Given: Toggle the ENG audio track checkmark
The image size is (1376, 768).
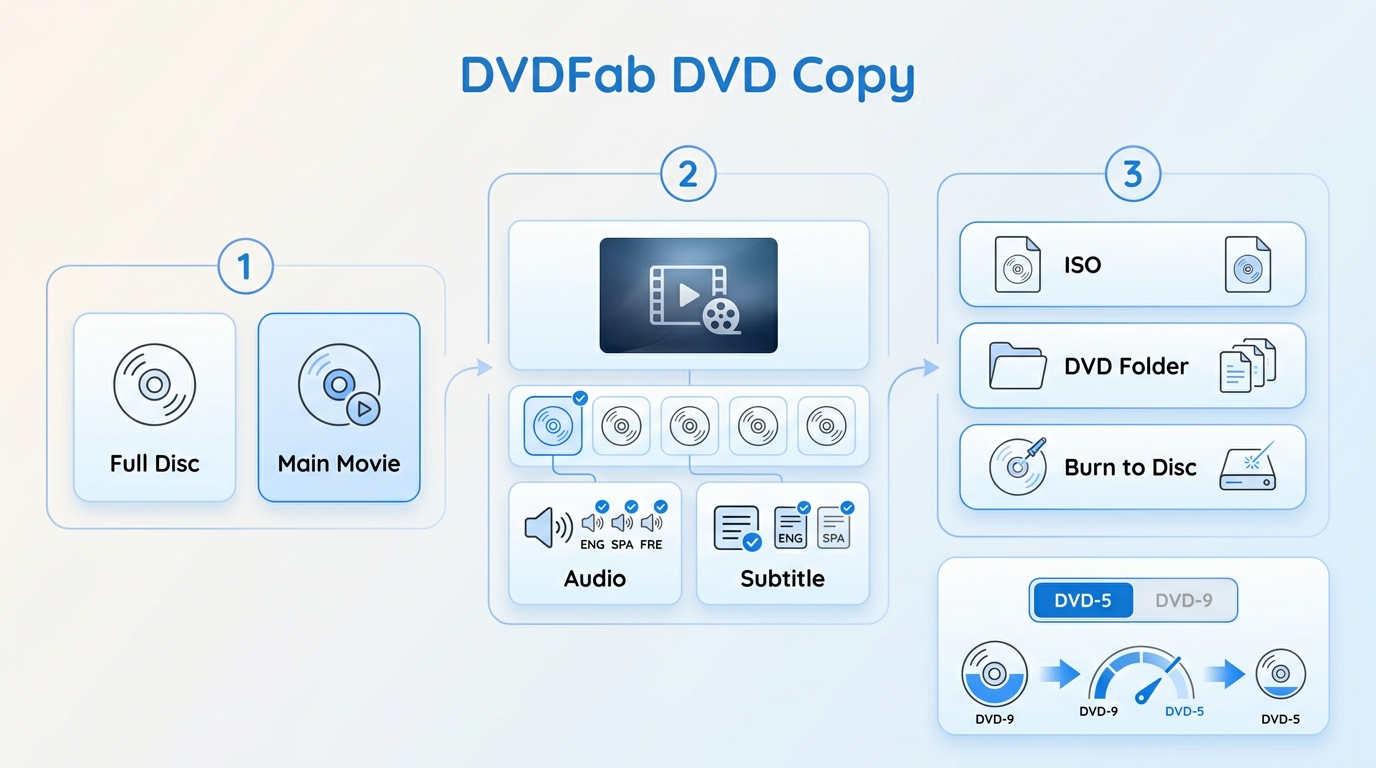Looking at the screenshot, I should coord(602,506).
